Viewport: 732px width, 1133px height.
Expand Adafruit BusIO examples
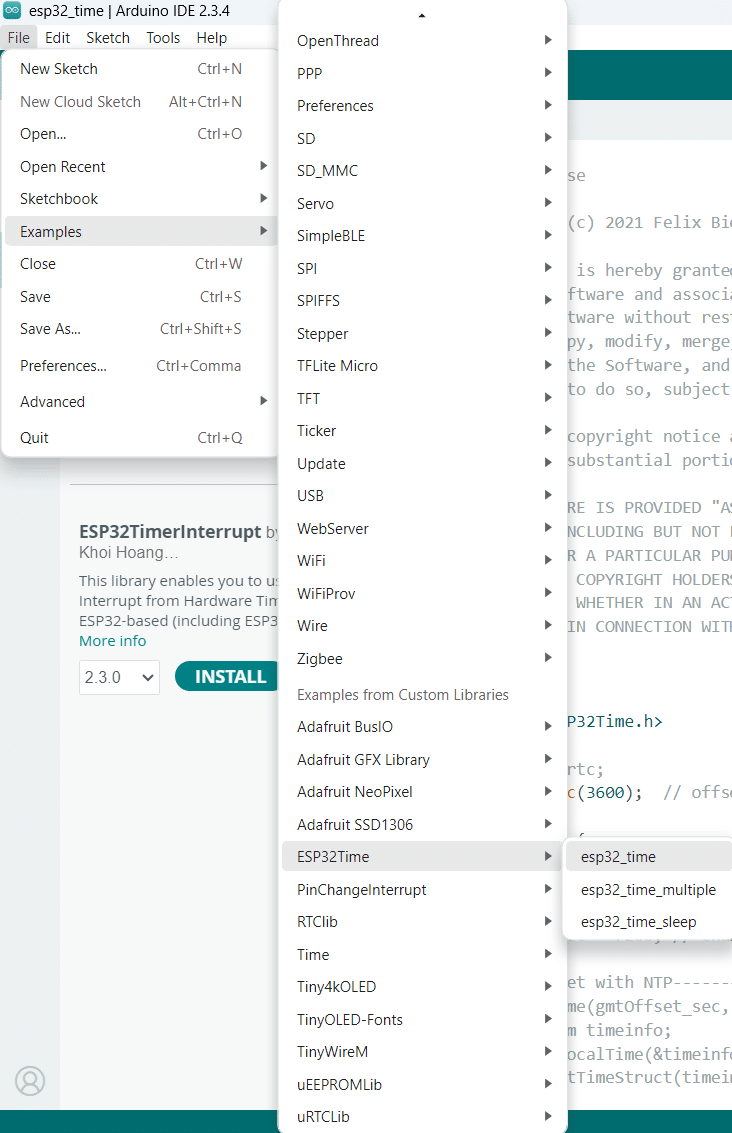422,726
